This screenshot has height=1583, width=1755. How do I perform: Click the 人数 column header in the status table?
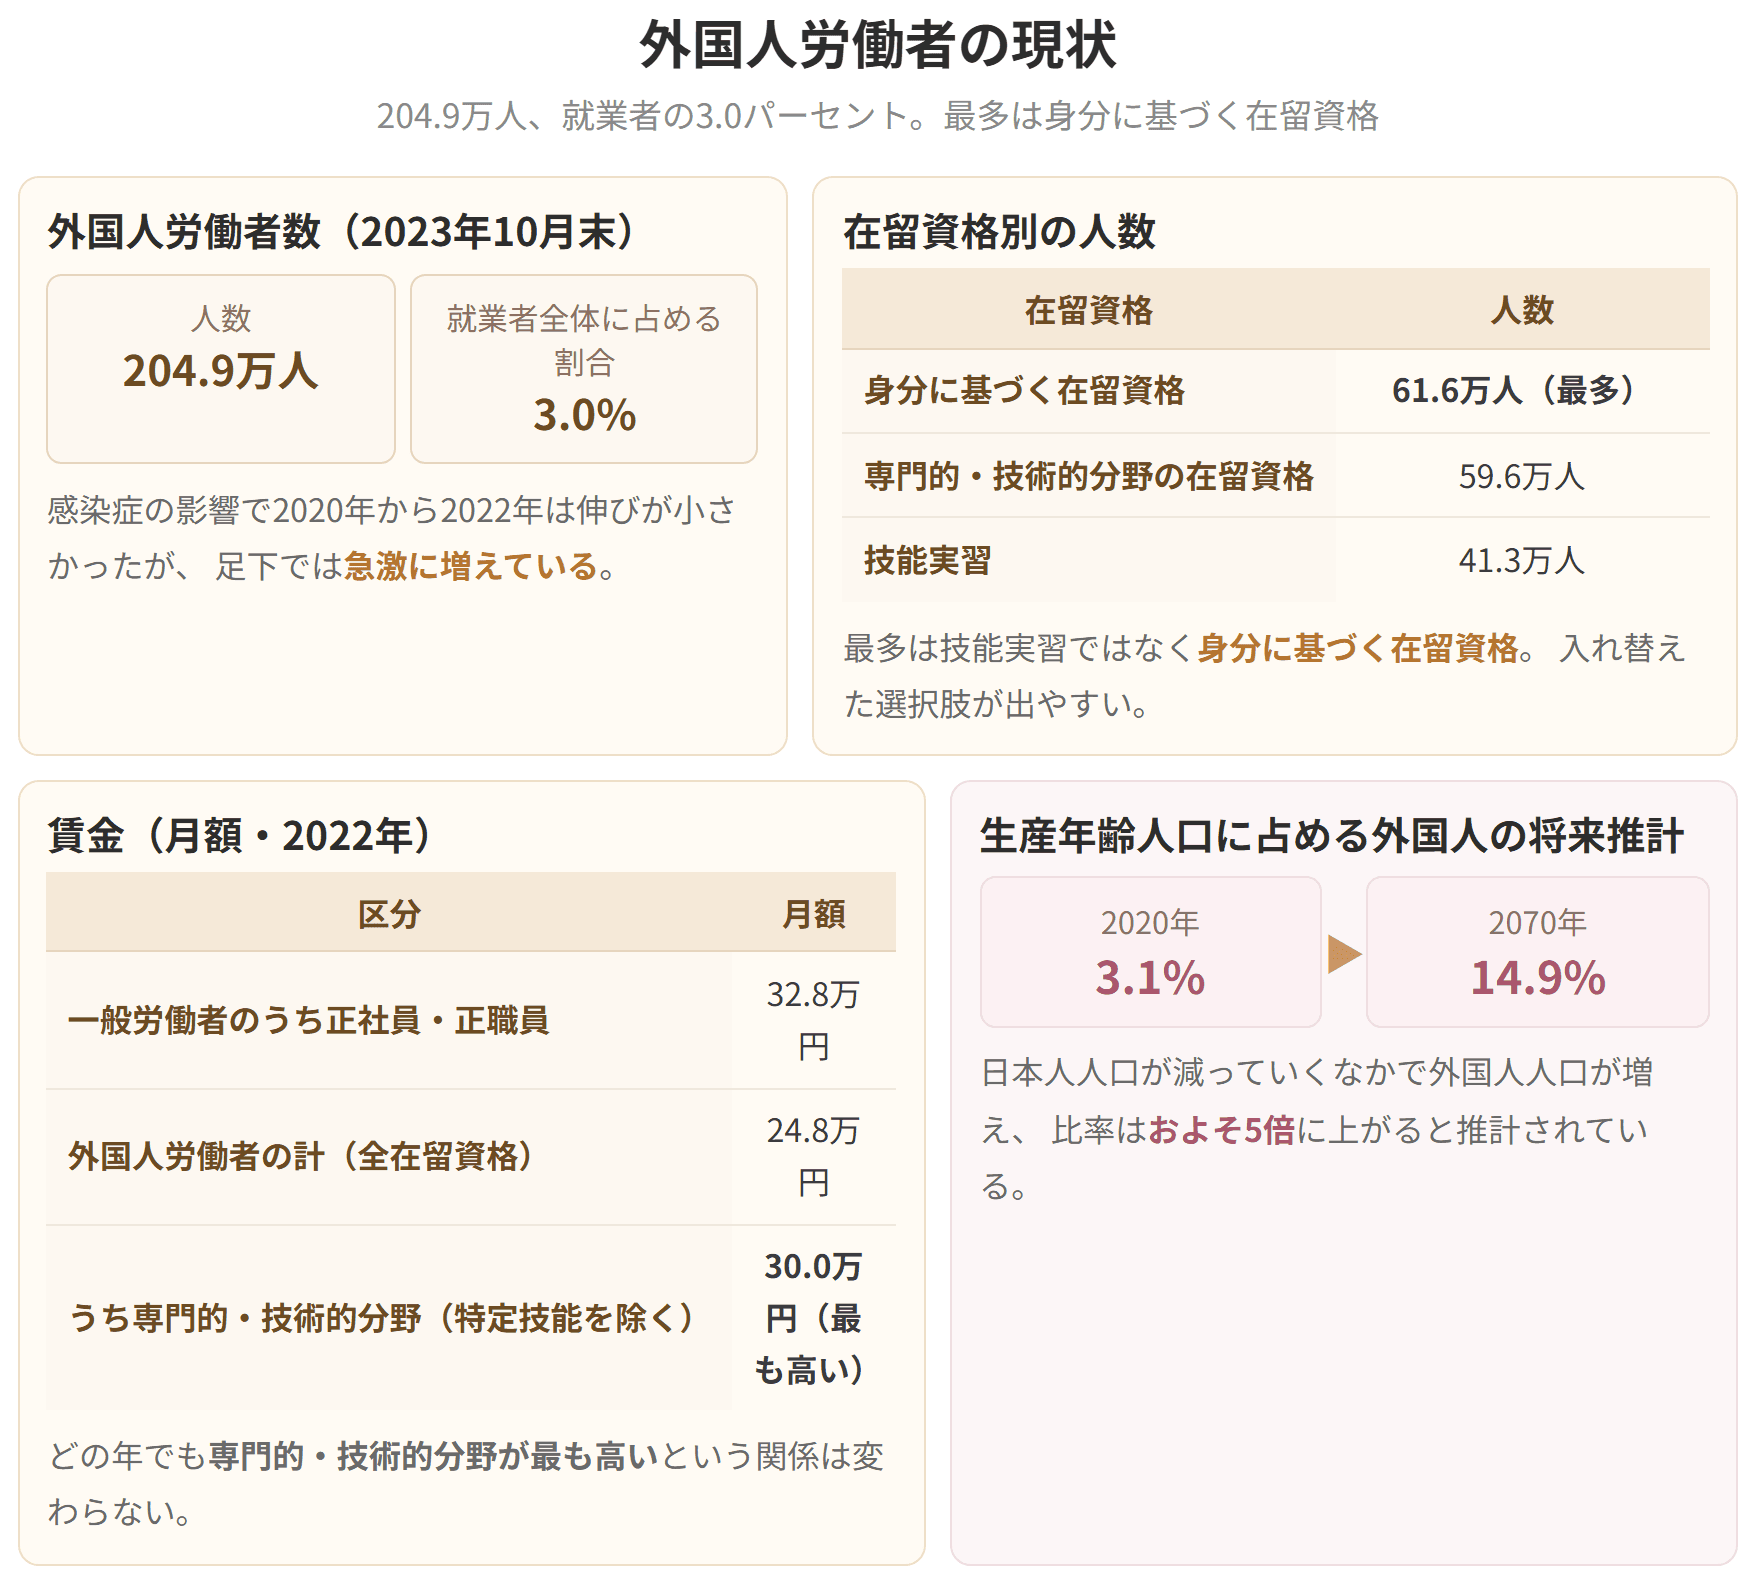coord(1522,310)
